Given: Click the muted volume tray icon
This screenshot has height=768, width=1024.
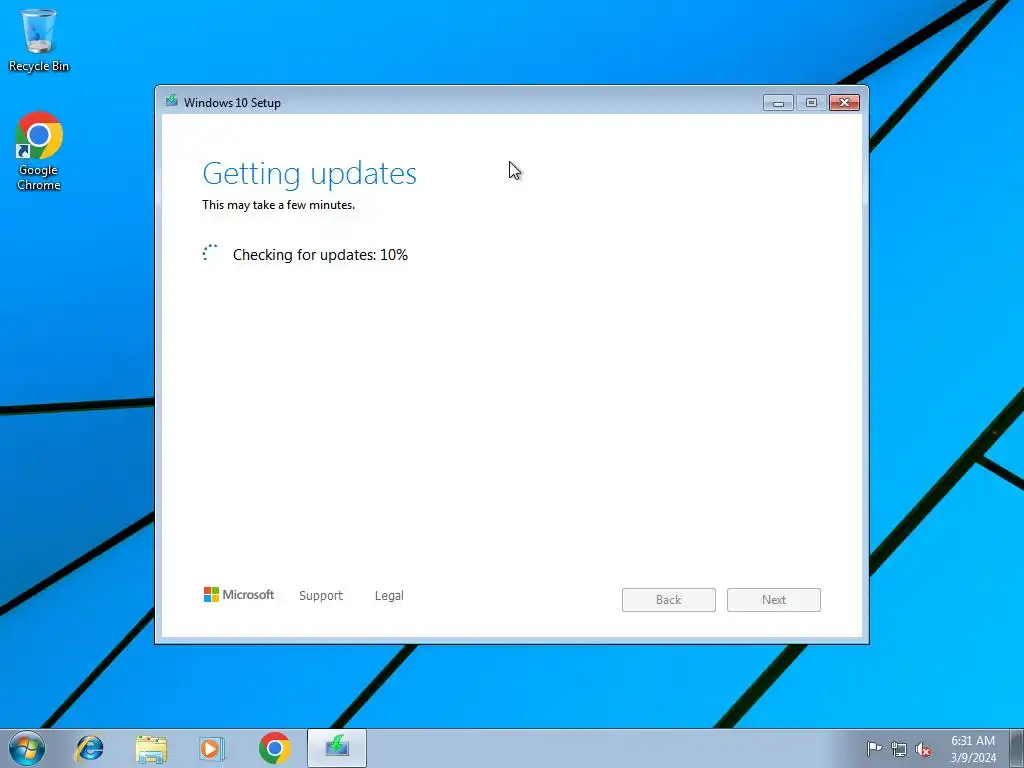Looking at the screenshot, I should coord(923,749).
